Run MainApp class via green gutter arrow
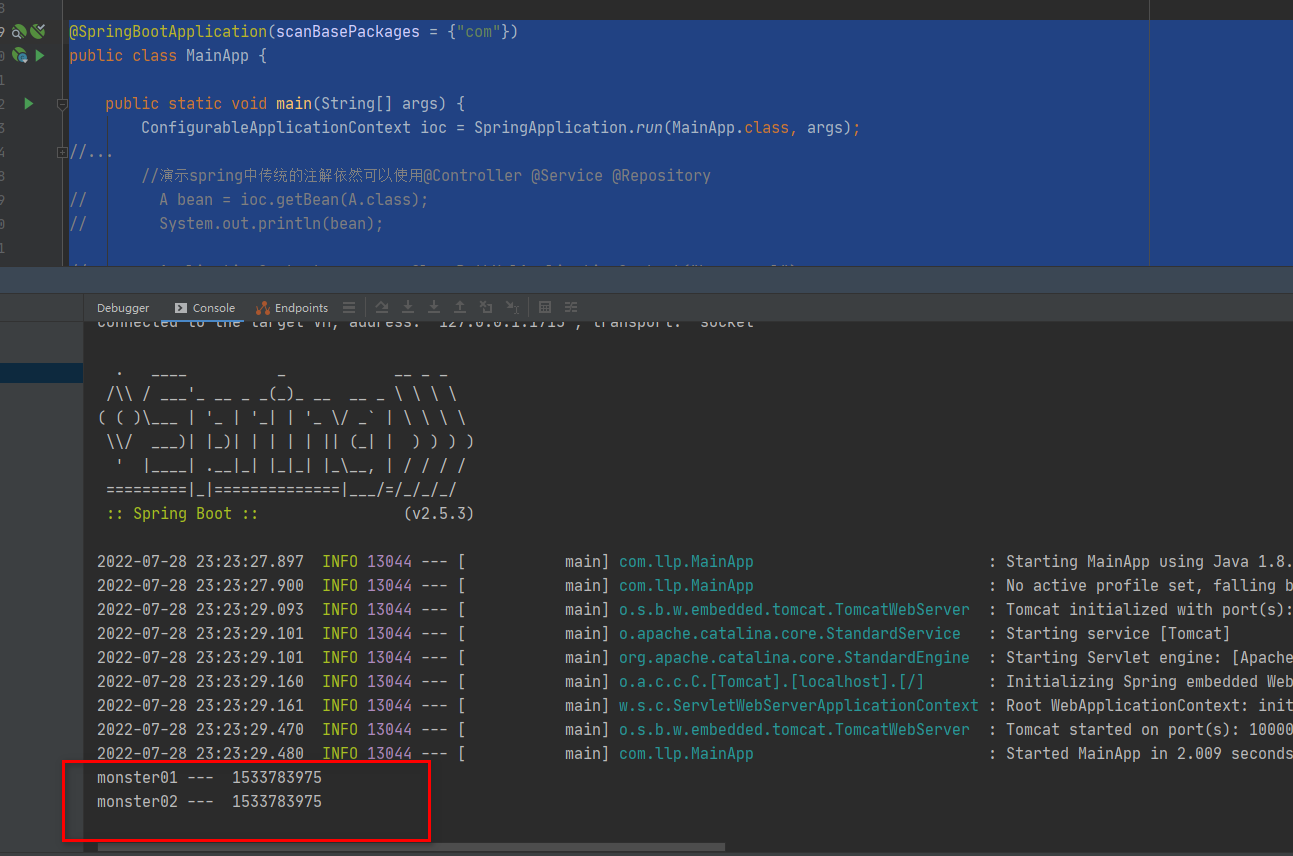The width and height of the screenshot is (1293, 856). coord(39,55)
